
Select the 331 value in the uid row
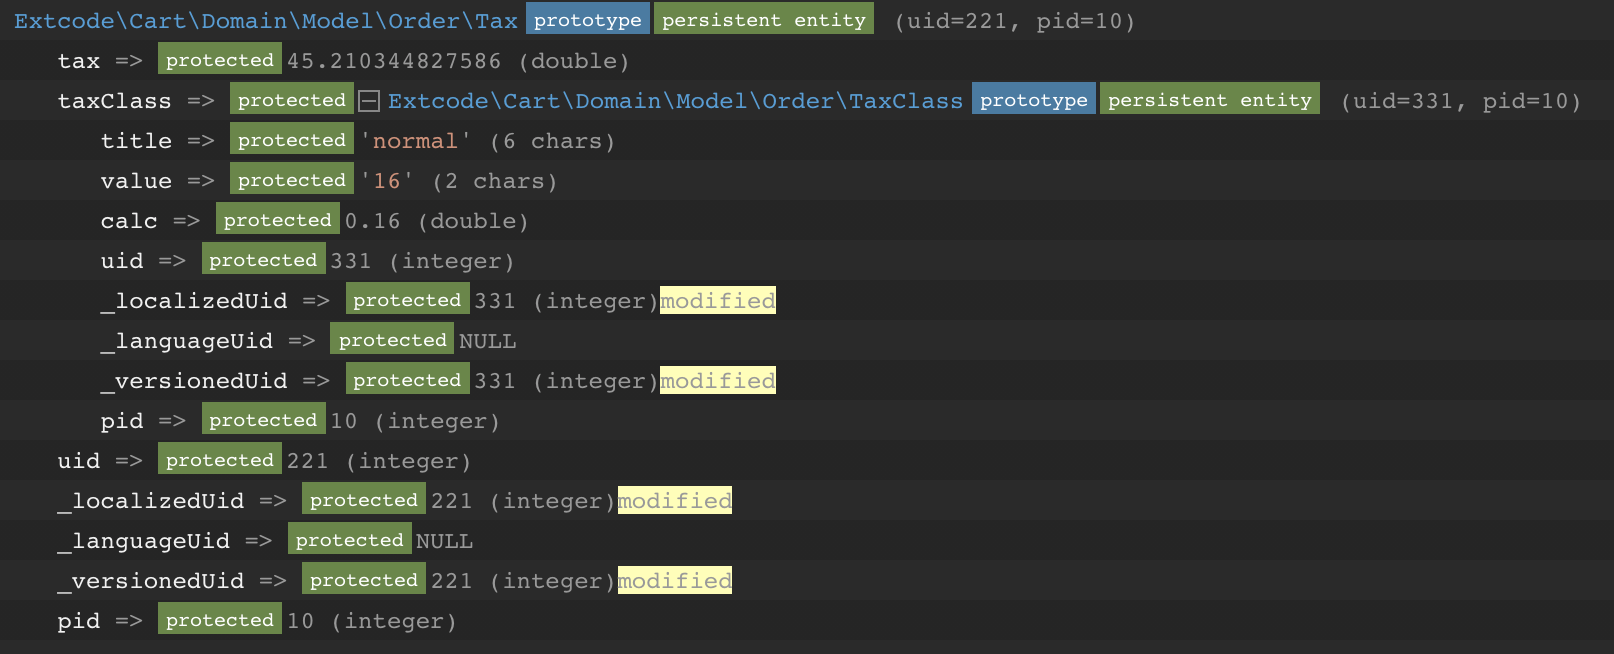click(351, 261)
